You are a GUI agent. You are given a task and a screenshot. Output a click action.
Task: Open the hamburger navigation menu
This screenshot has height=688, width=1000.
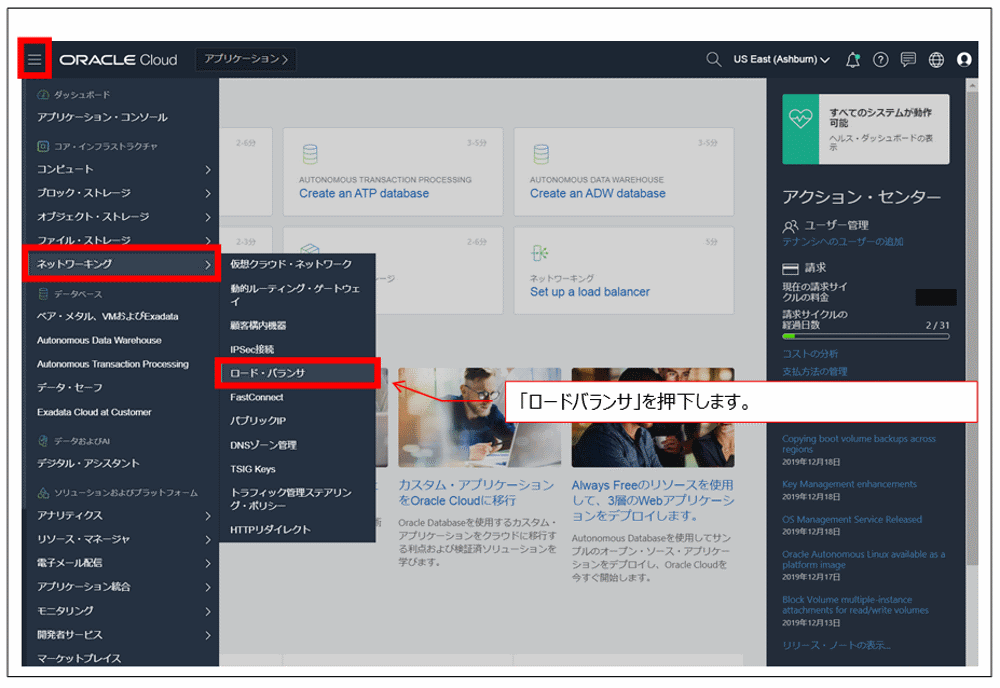coord(35,59)
